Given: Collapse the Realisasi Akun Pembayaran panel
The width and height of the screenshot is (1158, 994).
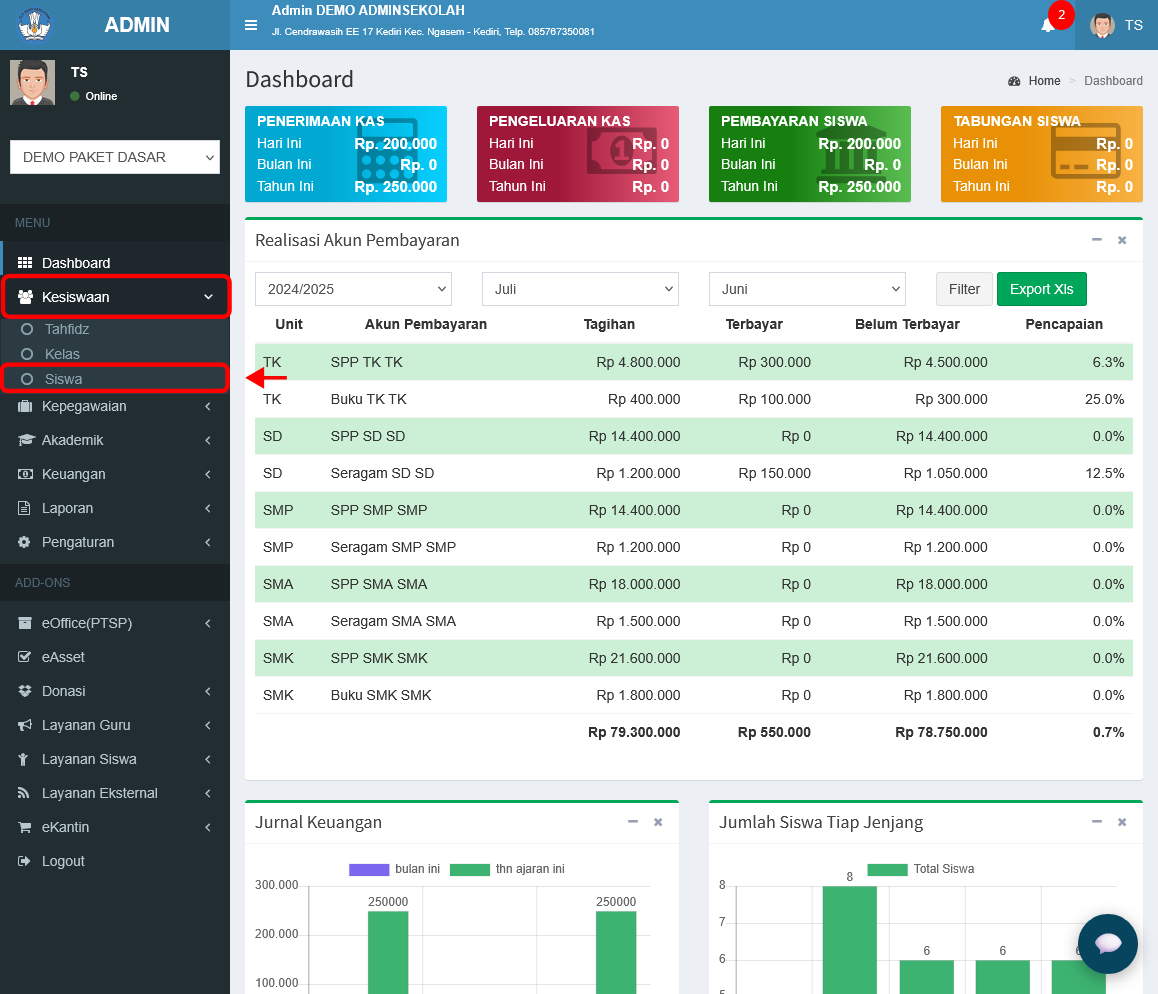Looking at the screenshot, I should pos(1097,240).
